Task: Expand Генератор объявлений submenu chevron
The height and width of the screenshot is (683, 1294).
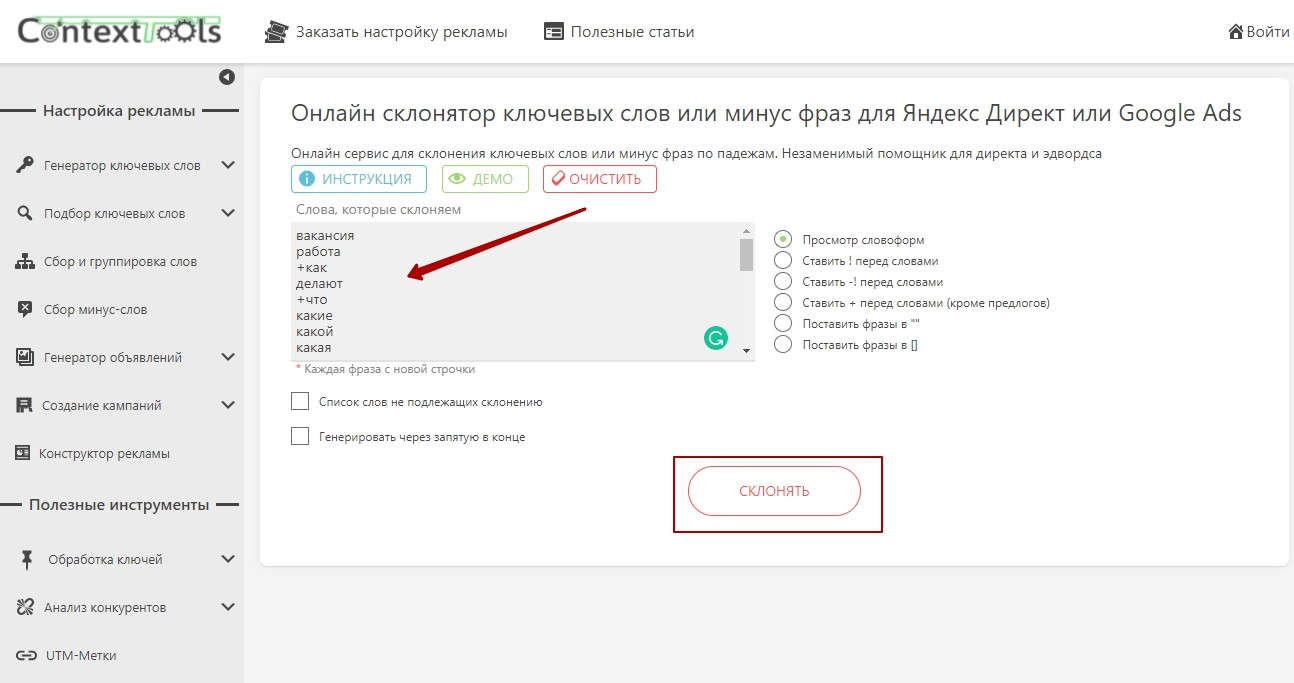Action: pos(228,357)
